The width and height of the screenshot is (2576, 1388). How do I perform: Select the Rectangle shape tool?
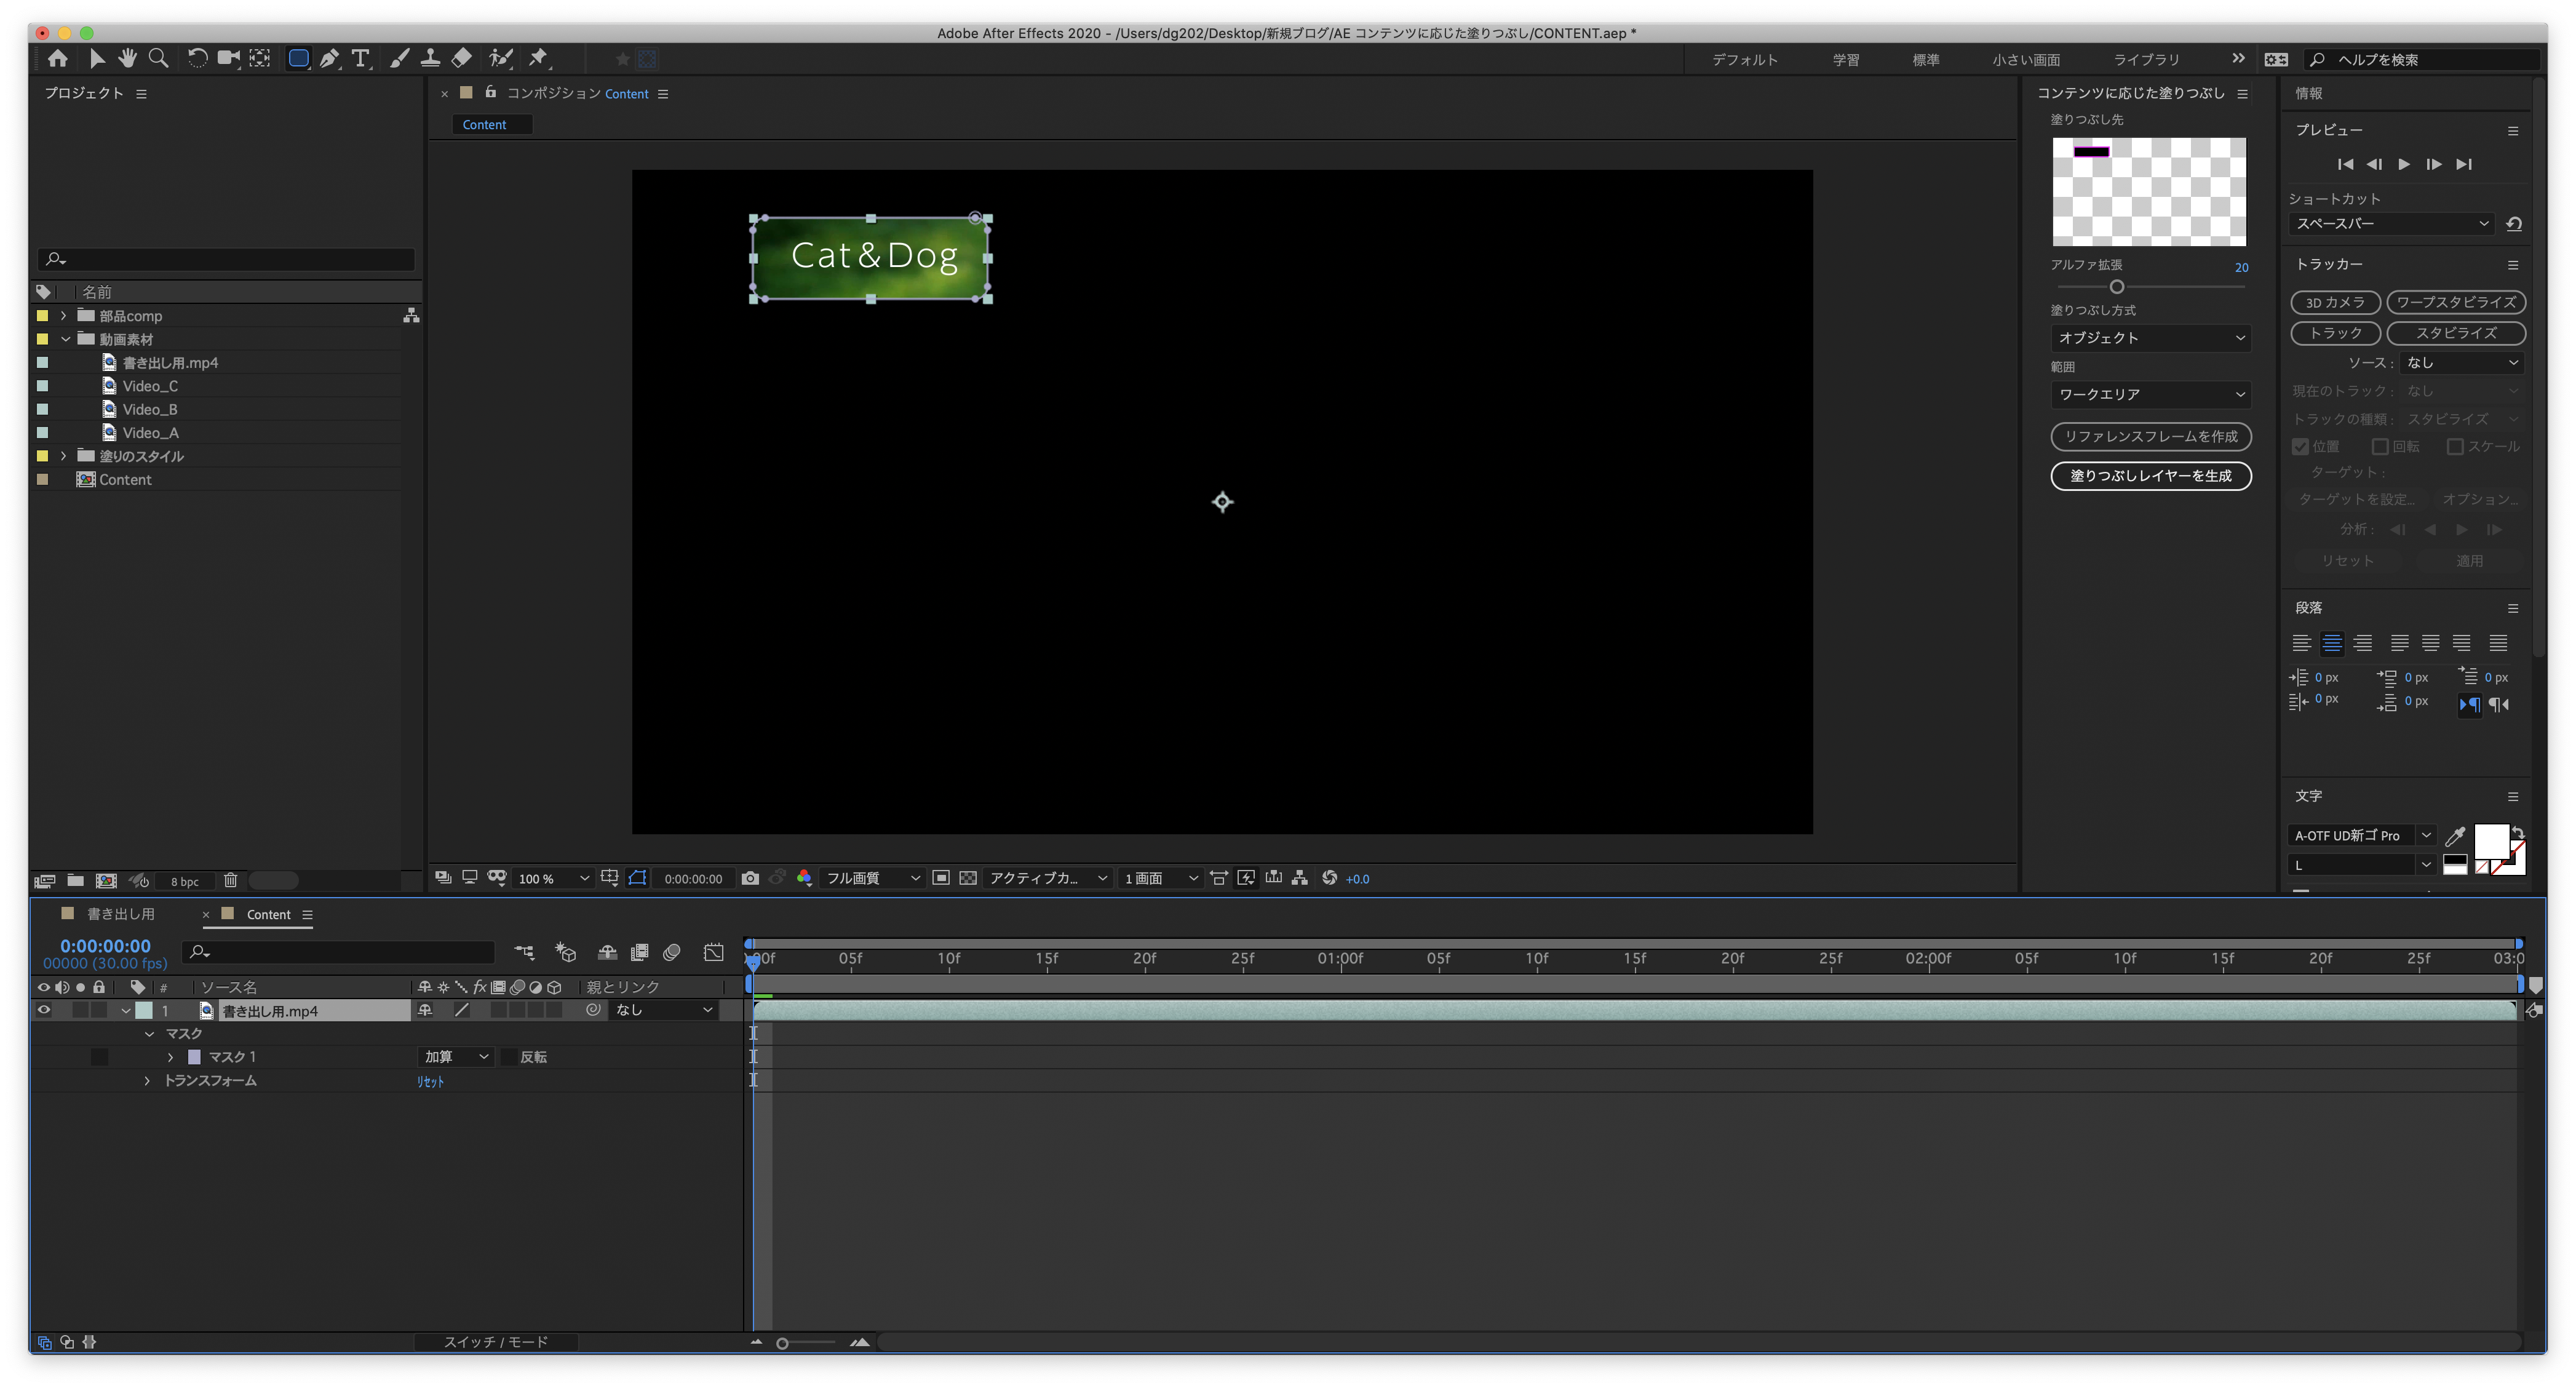click(298, 58)
